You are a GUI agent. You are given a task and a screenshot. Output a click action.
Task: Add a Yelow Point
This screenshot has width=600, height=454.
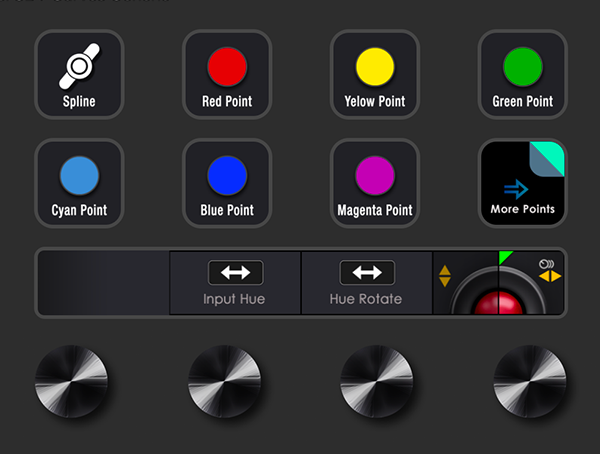[x=375, y=75]
